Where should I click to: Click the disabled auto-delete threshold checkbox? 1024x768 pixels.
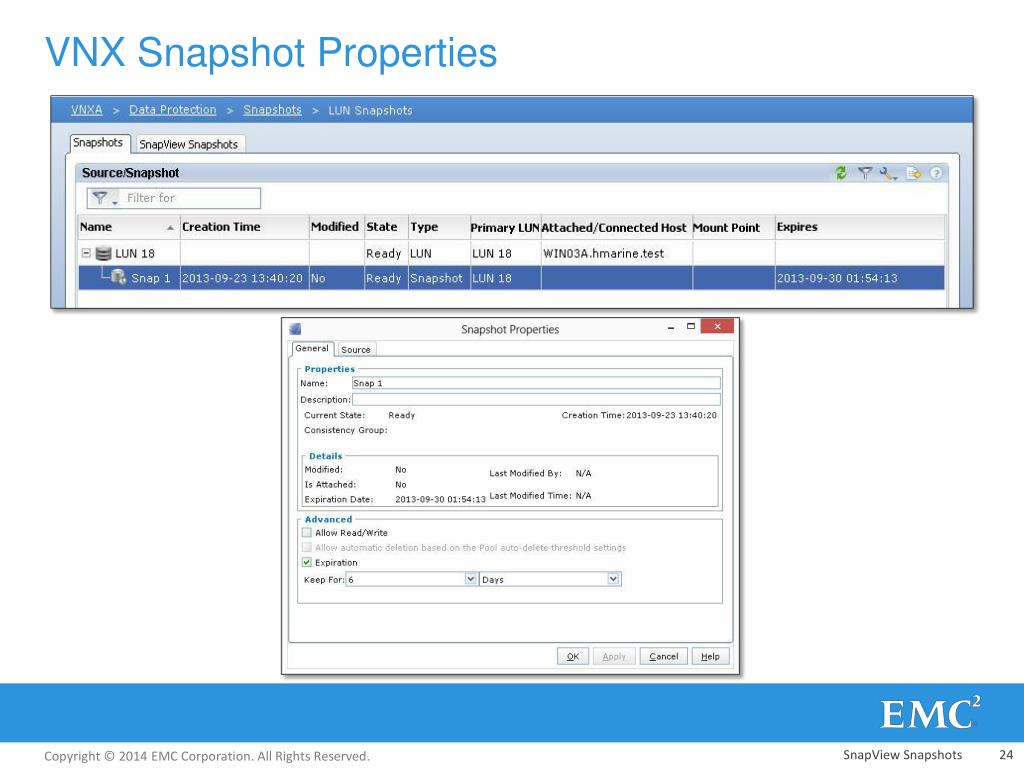pyautogui.click(x=307, y=547)
